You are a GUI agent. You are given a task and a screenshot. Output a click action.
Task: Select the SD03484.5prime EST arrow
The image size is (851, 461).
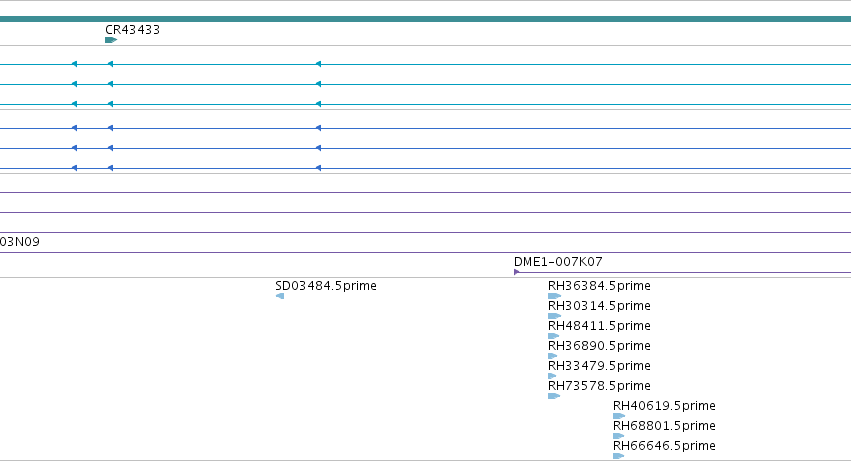pyautogui.click(x=280, y=296)
